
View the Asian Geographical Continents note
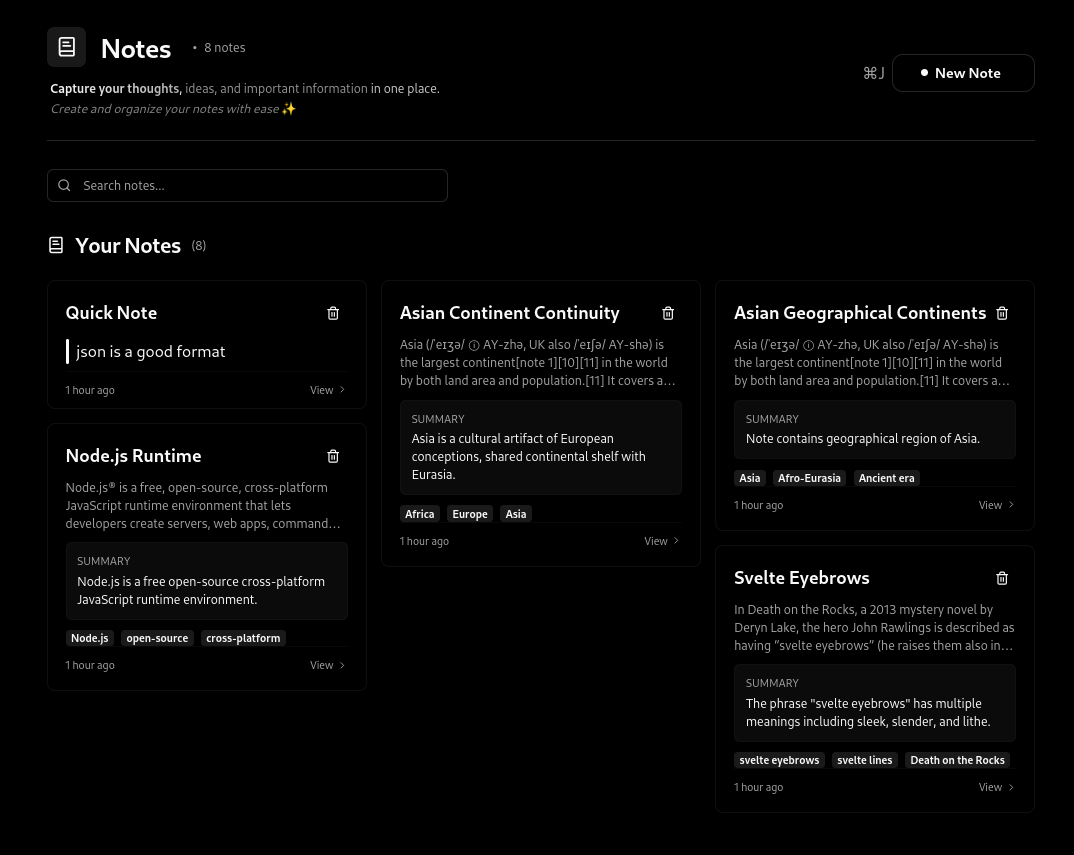(x=996, y=505)
